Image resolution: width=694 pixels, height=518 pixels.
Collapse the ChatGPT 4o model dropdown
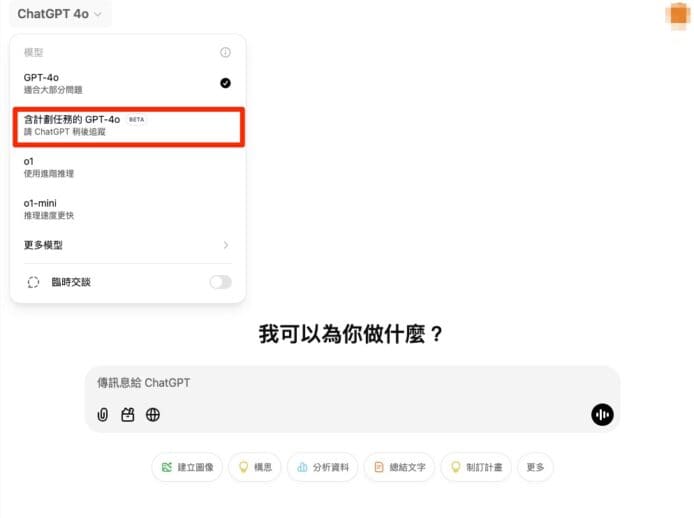[62, 14]
